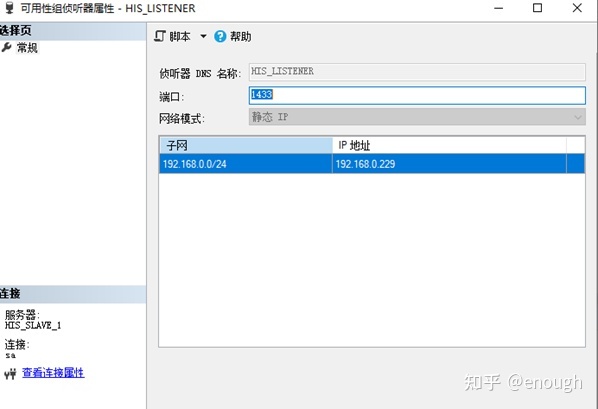Image resolution: width=598 pixels, height=409 pixels.
Task: Select IP address cell 192.168.0.229
Action: click(449, 164)
